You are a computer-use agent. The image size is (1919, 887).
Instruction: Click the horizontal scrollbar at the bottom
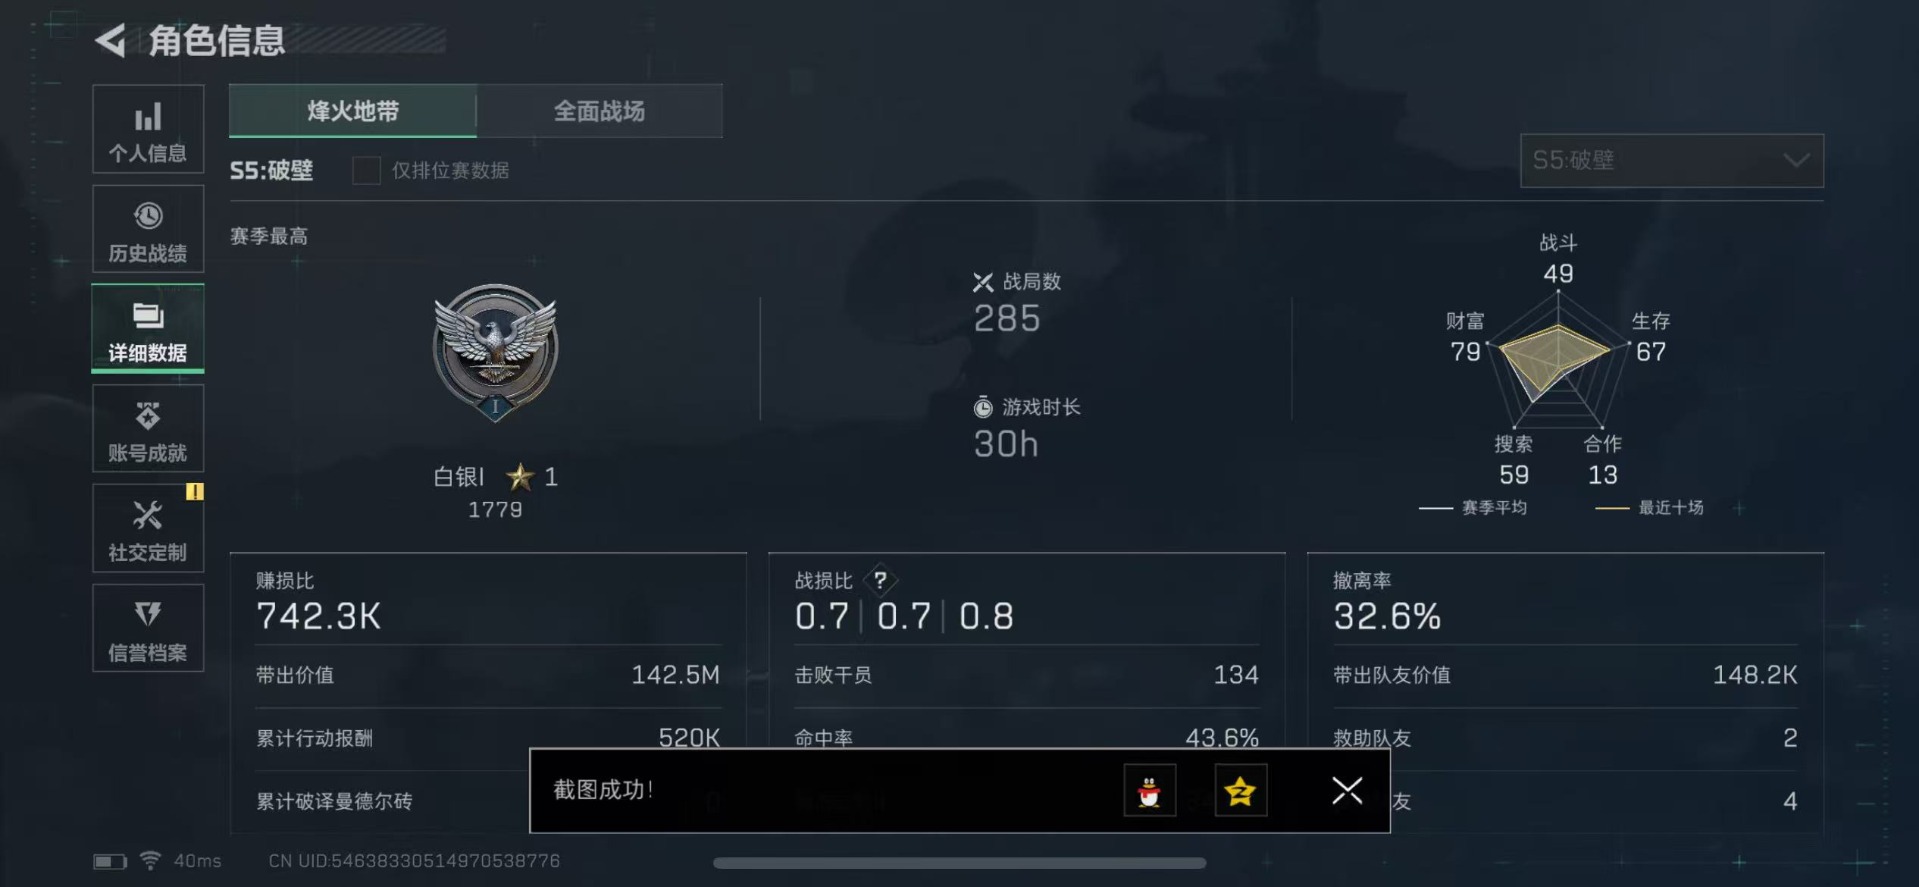(x=959, y=863)
